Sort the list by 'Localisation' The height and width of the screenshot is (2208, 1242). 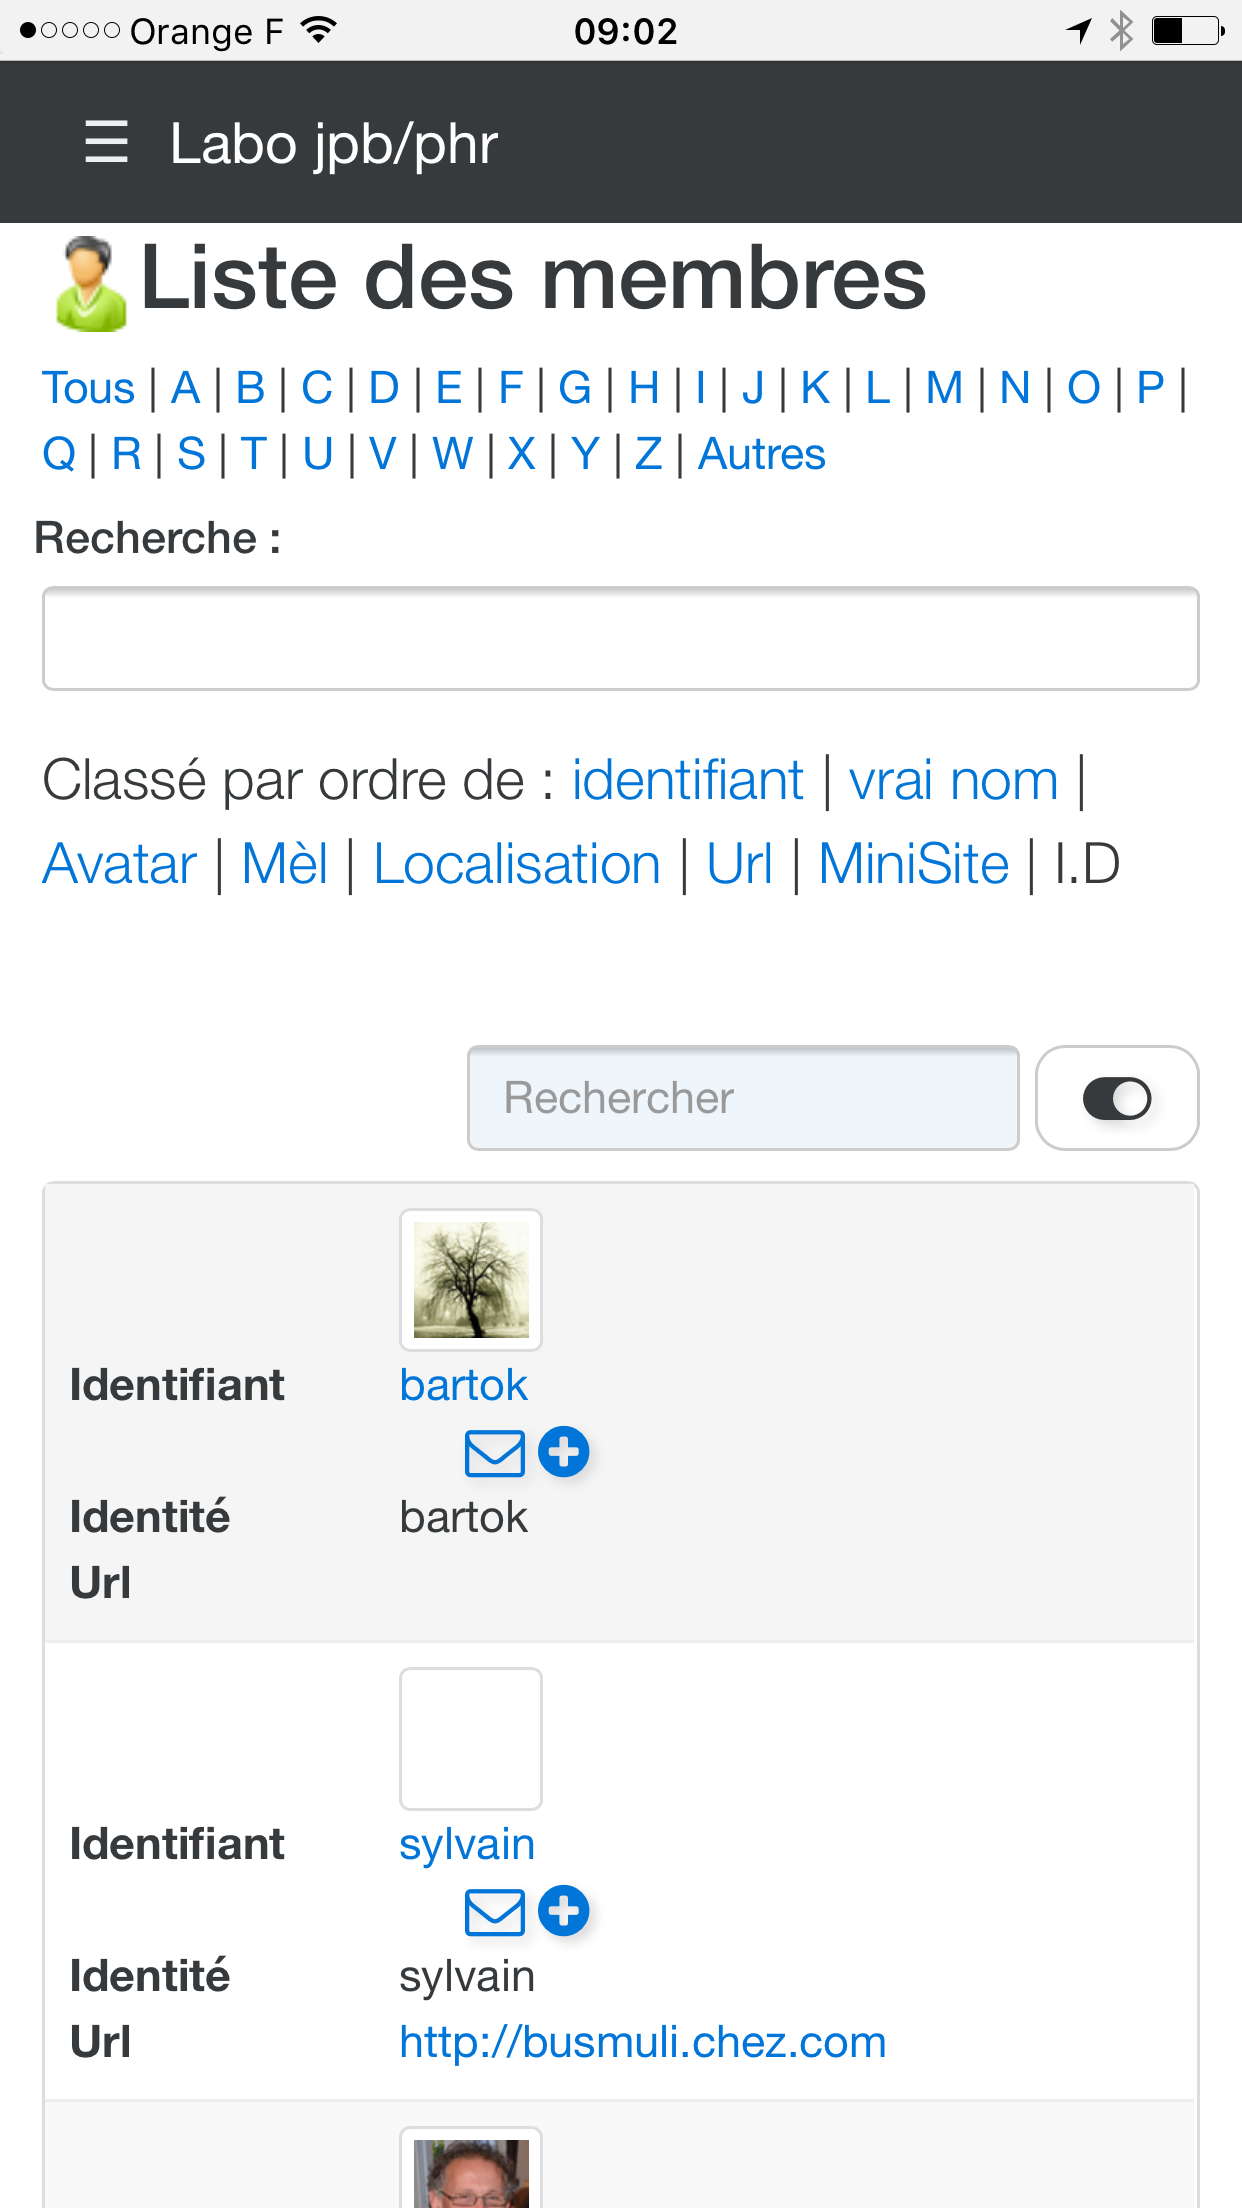[x=517, y=864]
